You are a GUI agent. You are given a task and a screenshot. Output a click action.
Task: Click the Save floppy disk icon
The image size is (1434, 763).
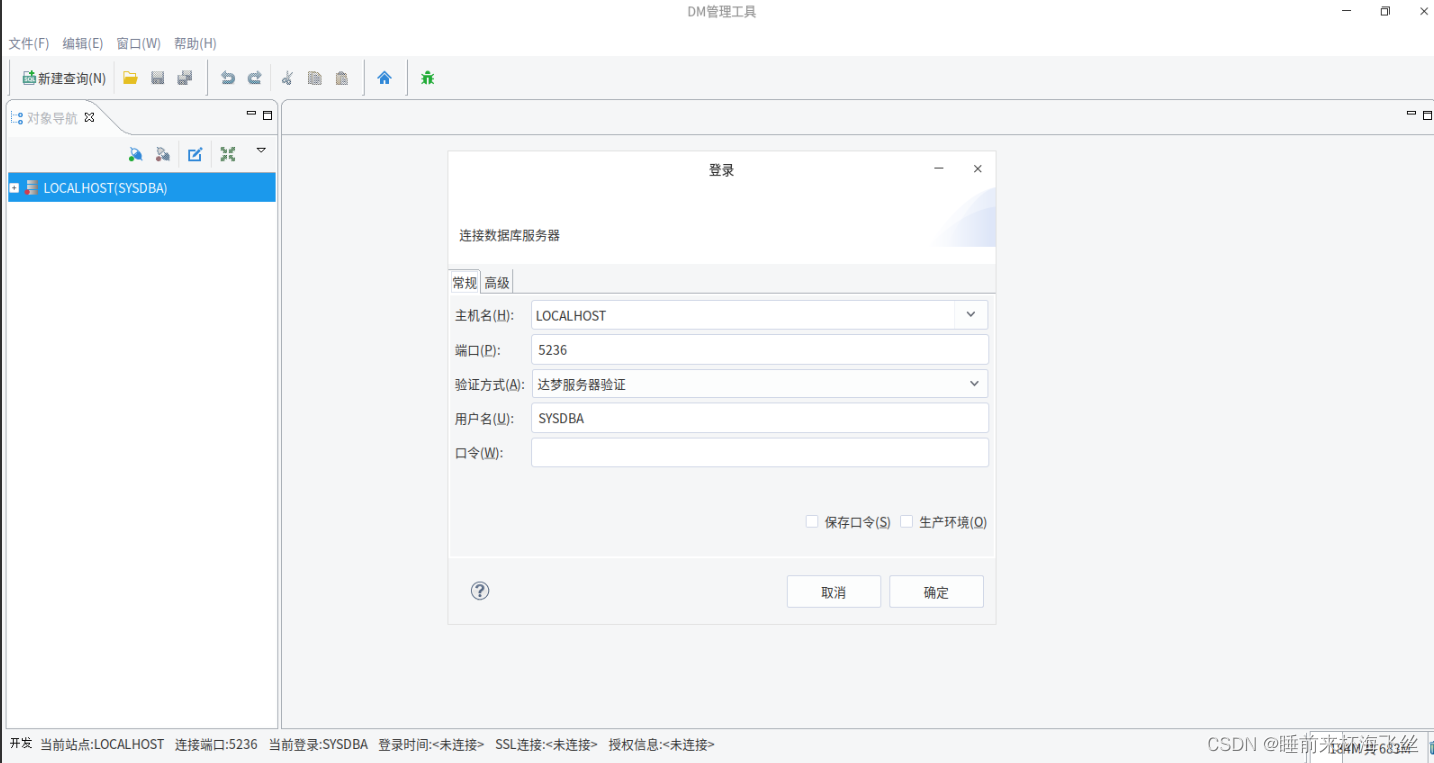[x=157, y=78]
